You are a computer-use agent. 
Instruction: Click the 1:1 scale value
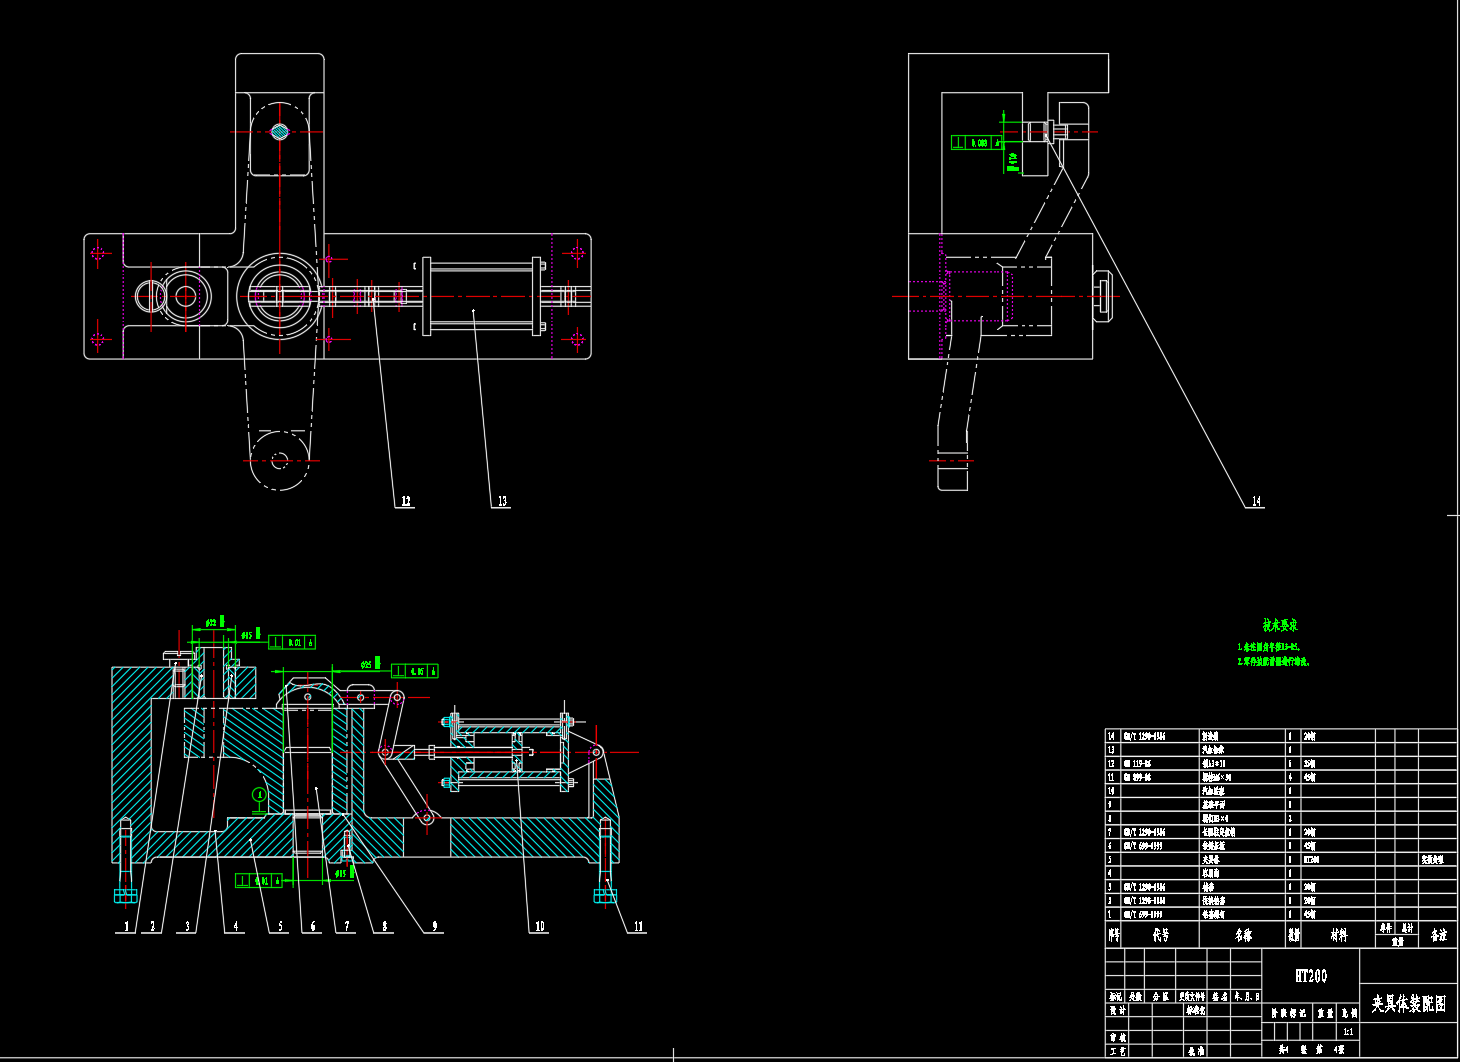(1348, 1031)
